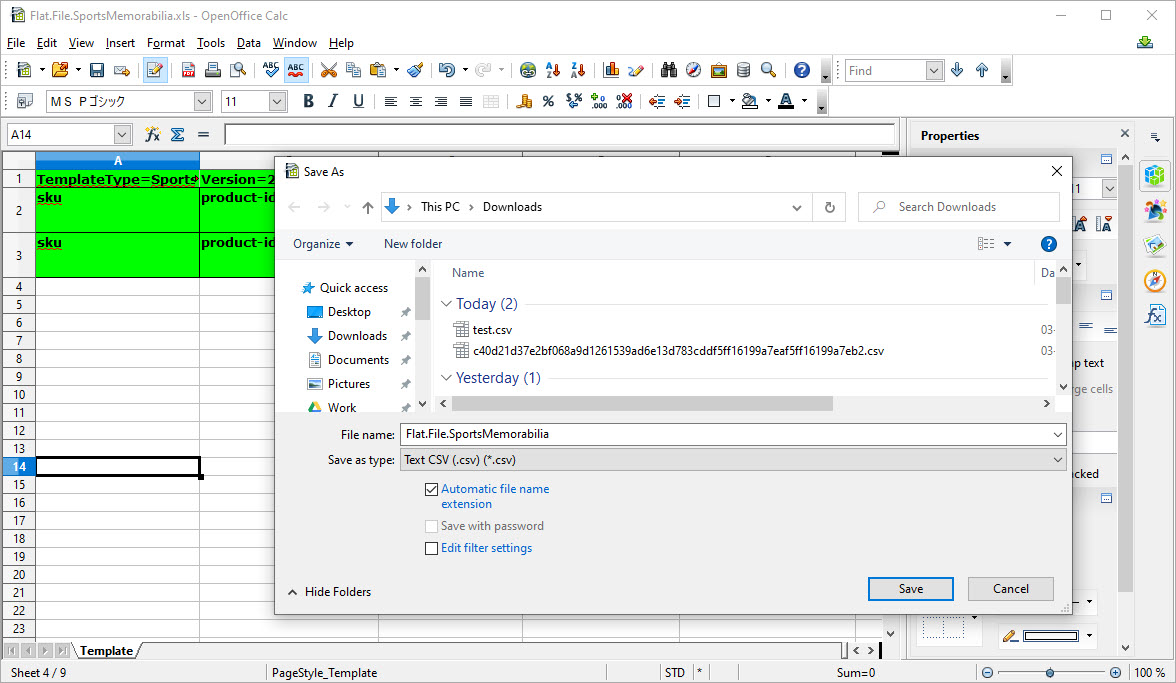Apply Percent number format icon
The height and width of the screenshot is (683, 1176).
[548, 101]
